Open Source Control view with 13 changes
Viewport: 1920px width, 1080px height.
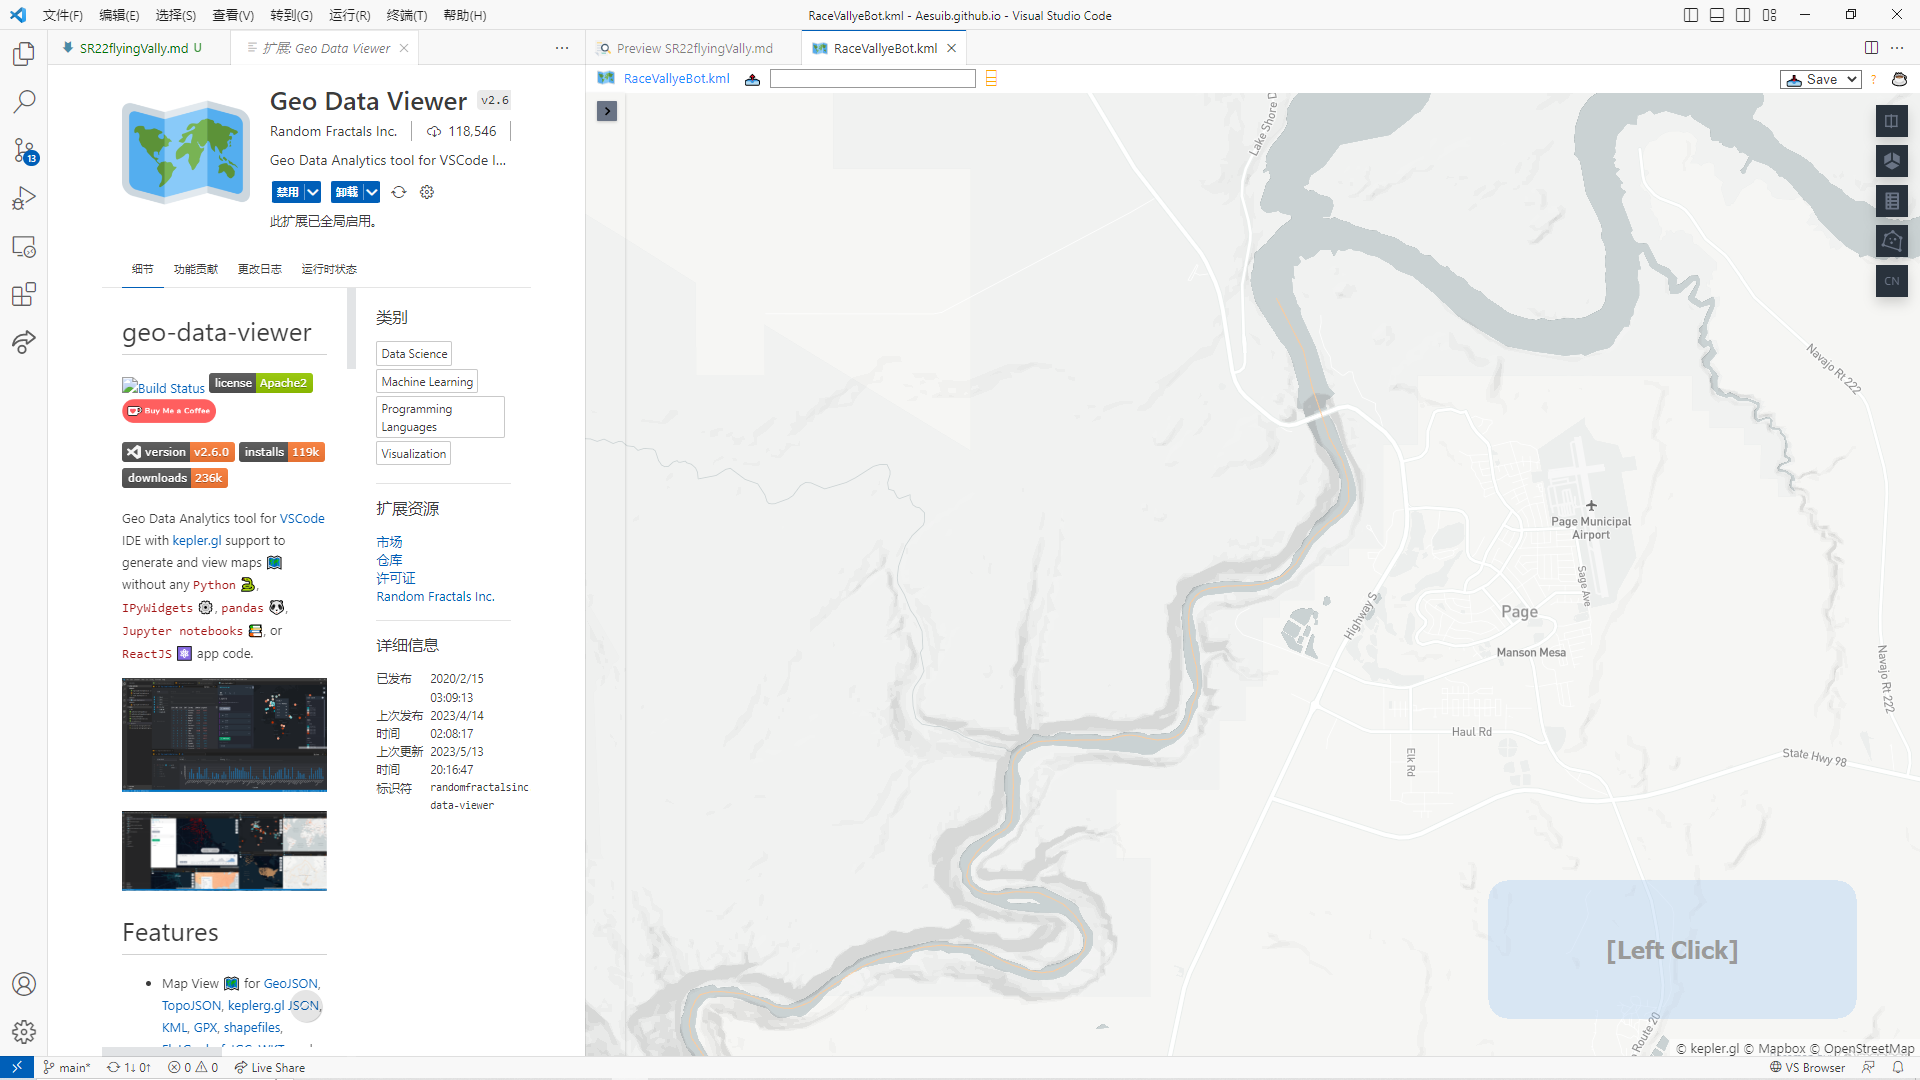tap(24, 150)
